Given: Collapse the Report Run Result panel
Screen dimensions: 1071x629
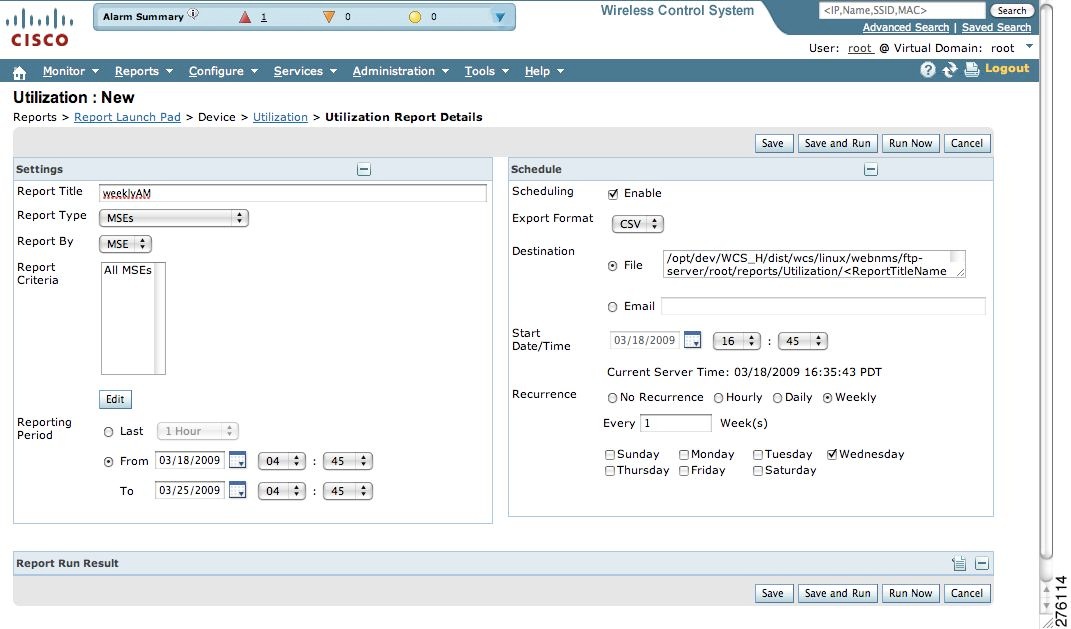Looking at the screenshot, I should 982,563.
